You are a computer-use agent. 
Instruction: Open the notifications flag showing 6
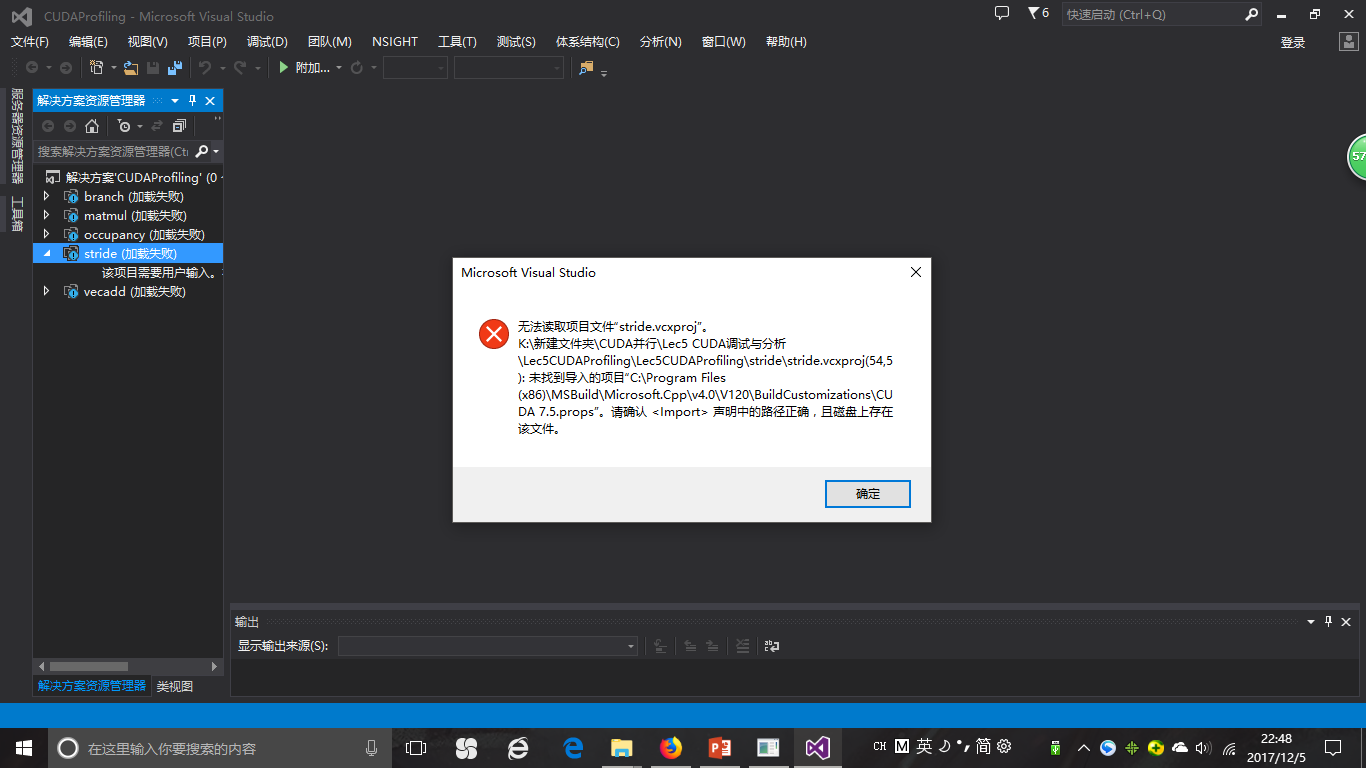[1038, 13]
